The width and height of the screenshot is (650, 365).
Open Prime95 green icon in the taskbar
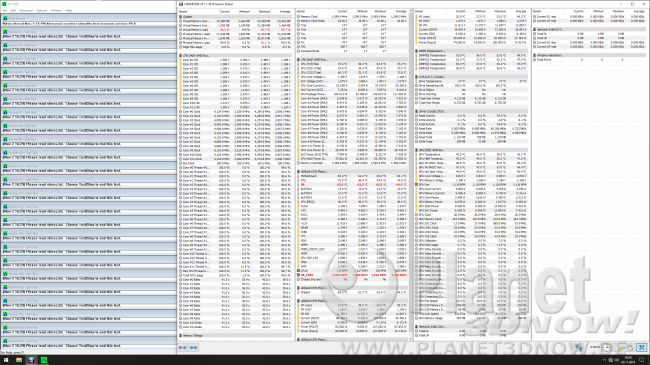click(x=44, y=360)
